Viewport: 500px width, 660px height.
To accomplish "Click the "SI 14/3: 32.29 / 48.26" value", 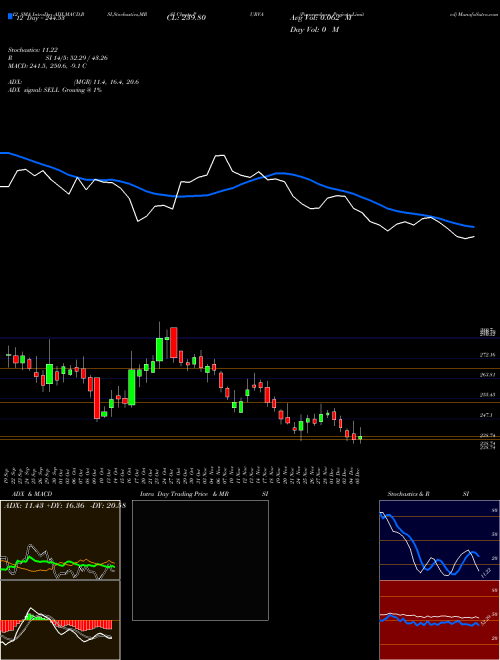I will tap(77, 58).
